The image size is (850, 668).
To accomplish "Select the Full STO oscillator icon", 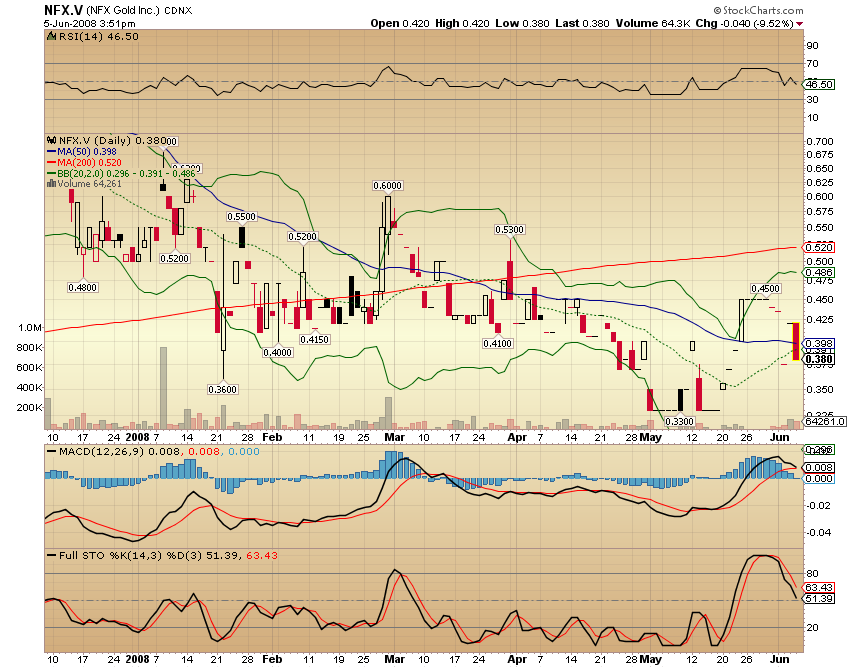I will pos(53,554).
